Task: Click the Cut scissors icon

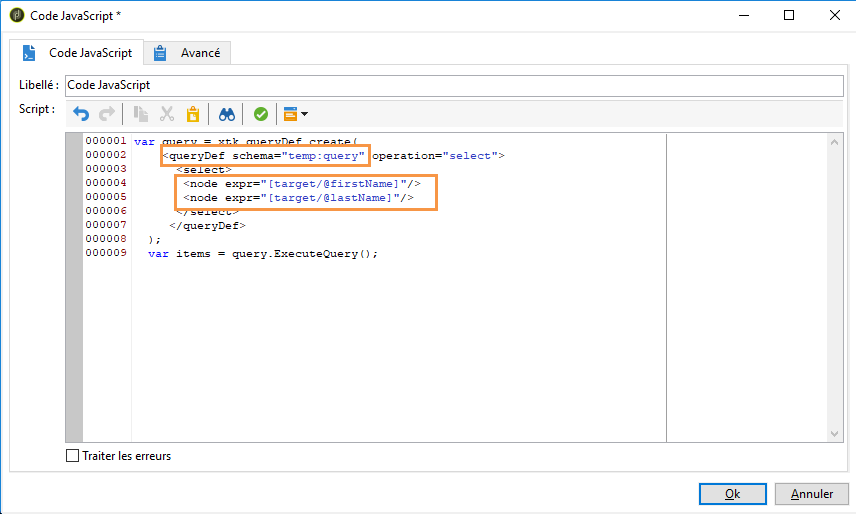Action: pos(167,114)
